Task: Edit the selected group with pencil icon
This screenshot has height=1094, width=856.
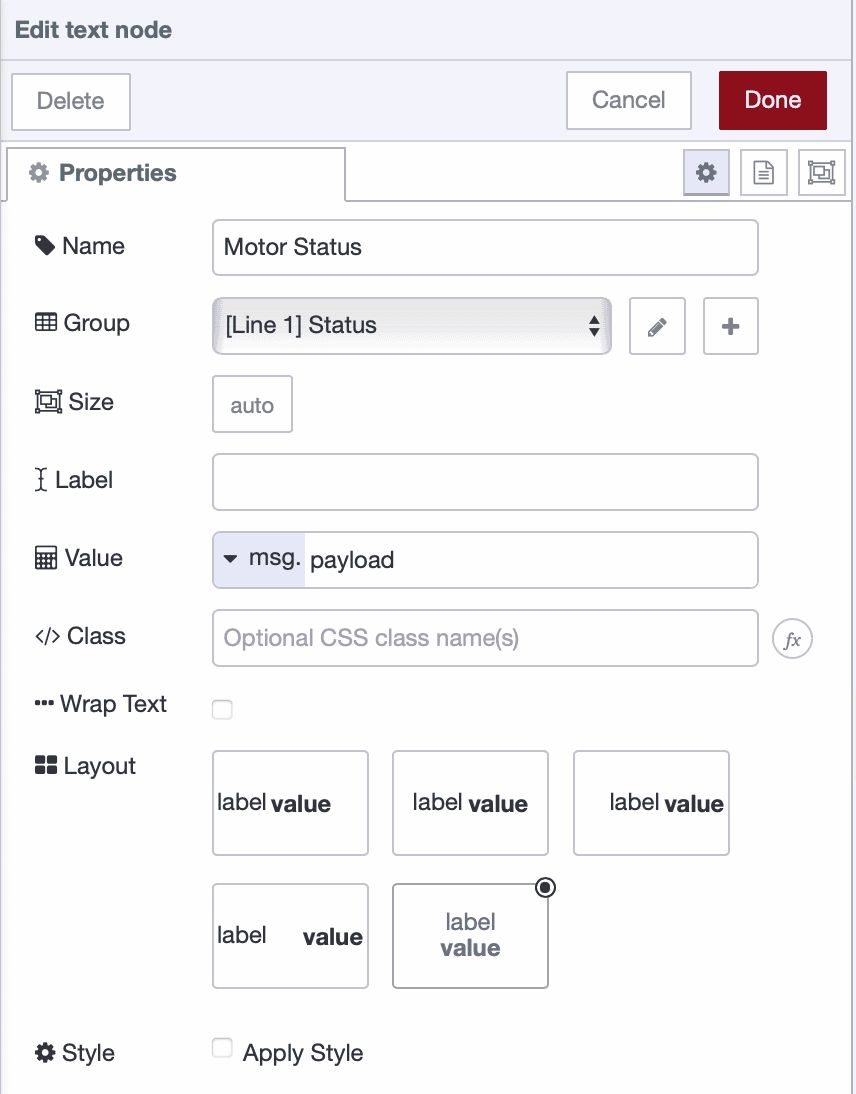Action: pos(657,326)
